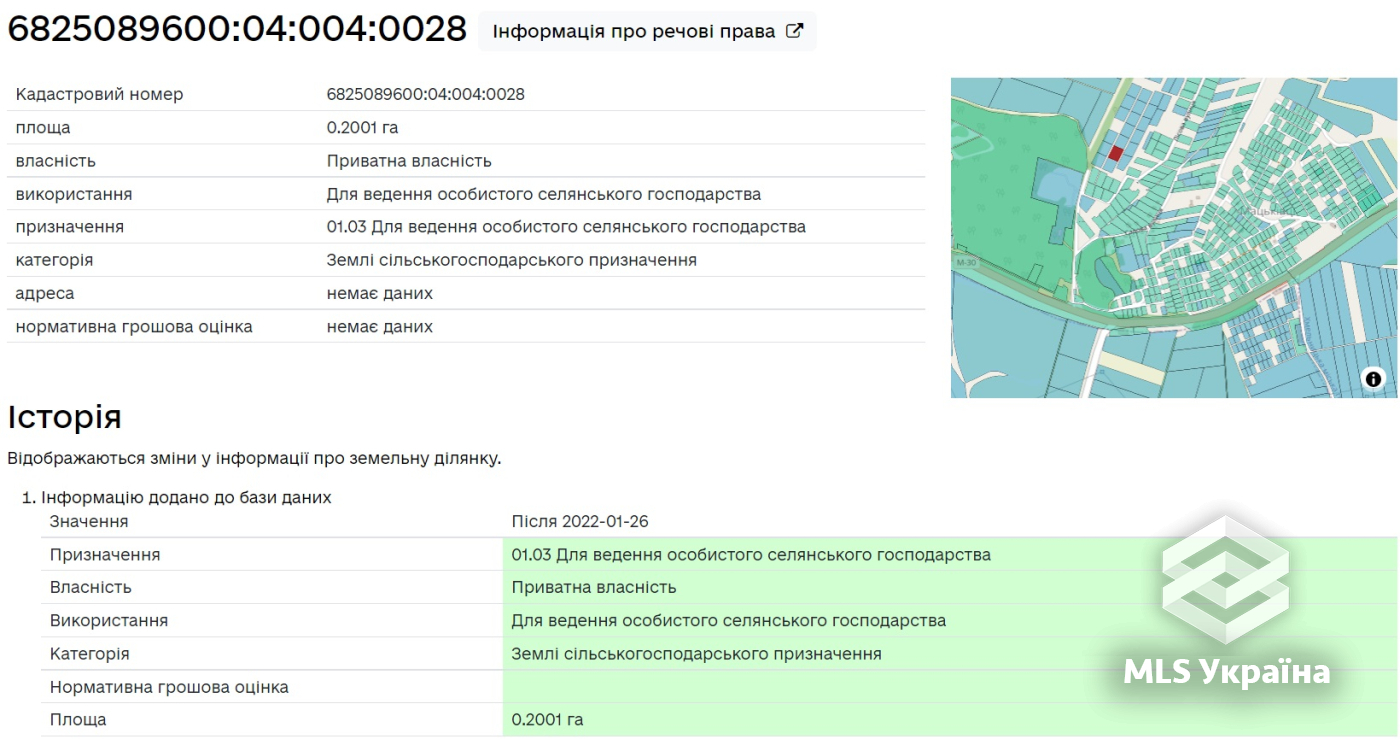Viewport: 1400px width, 739px height.
Task: Select the Нормативна грошова оцінка label in the history table
Action: (169, 687)
